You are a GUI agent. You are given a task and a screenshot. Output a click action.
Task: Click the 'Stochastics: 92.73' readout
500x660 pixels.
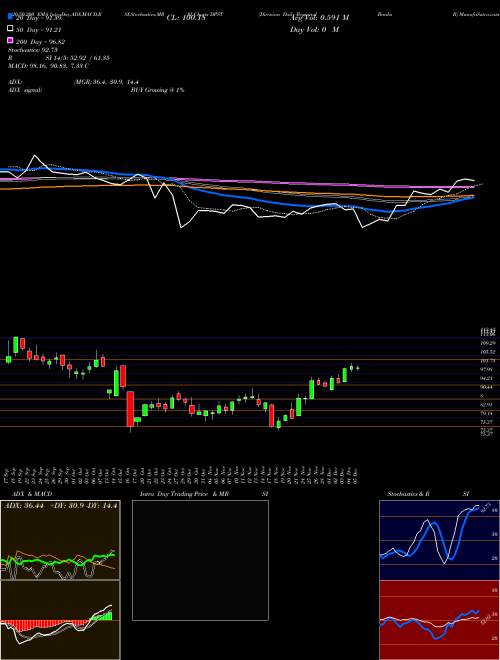click(31, 50)
